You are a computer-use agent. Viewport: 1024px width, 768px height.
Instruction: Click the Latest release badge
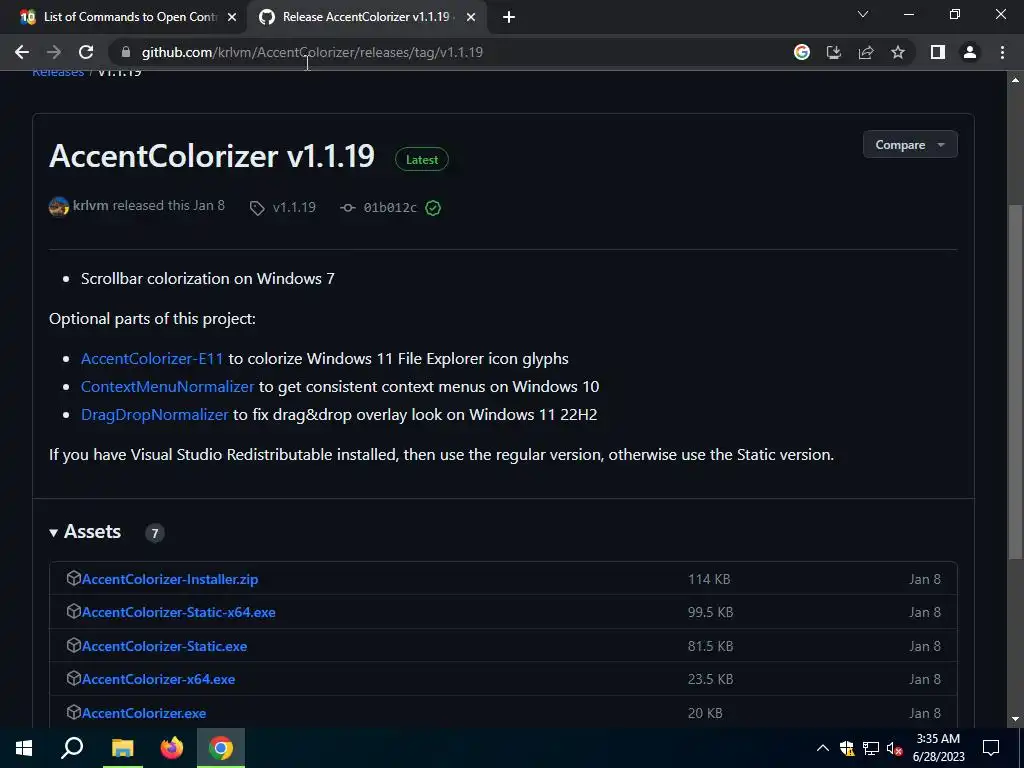pyautogui.click(x=422, y=159)
